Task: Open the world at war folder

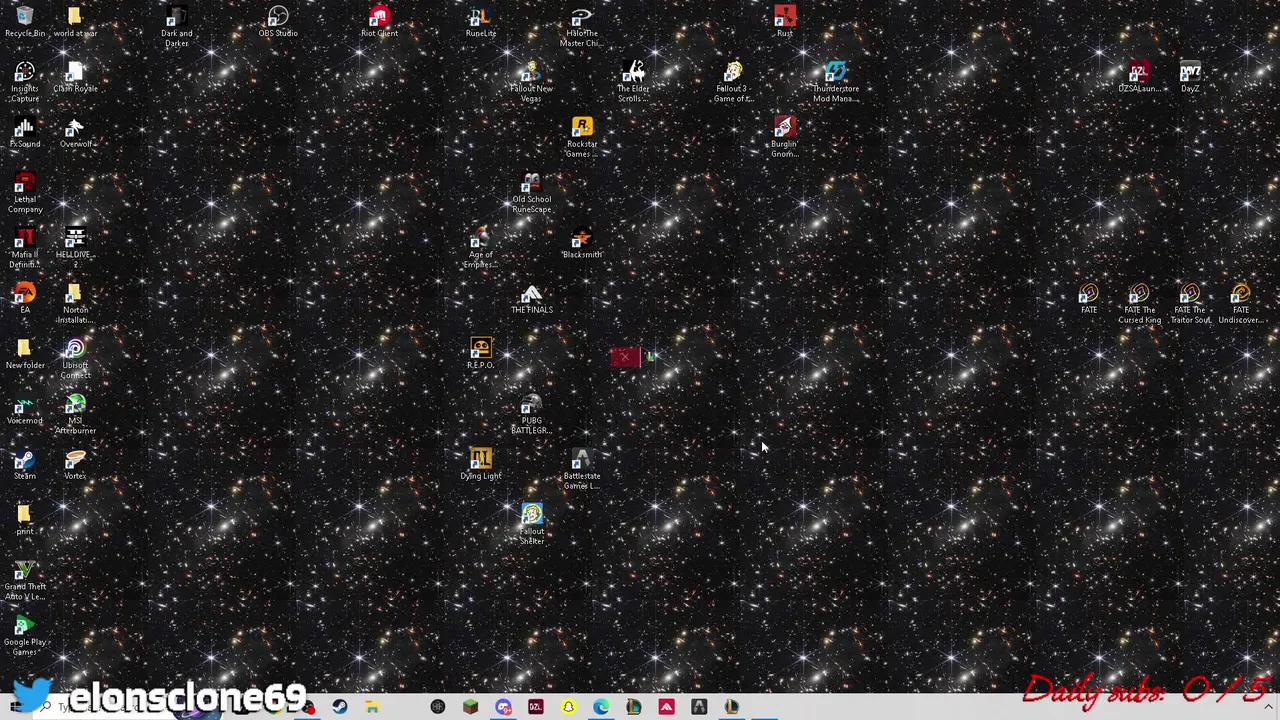Action: coord(75,21)
